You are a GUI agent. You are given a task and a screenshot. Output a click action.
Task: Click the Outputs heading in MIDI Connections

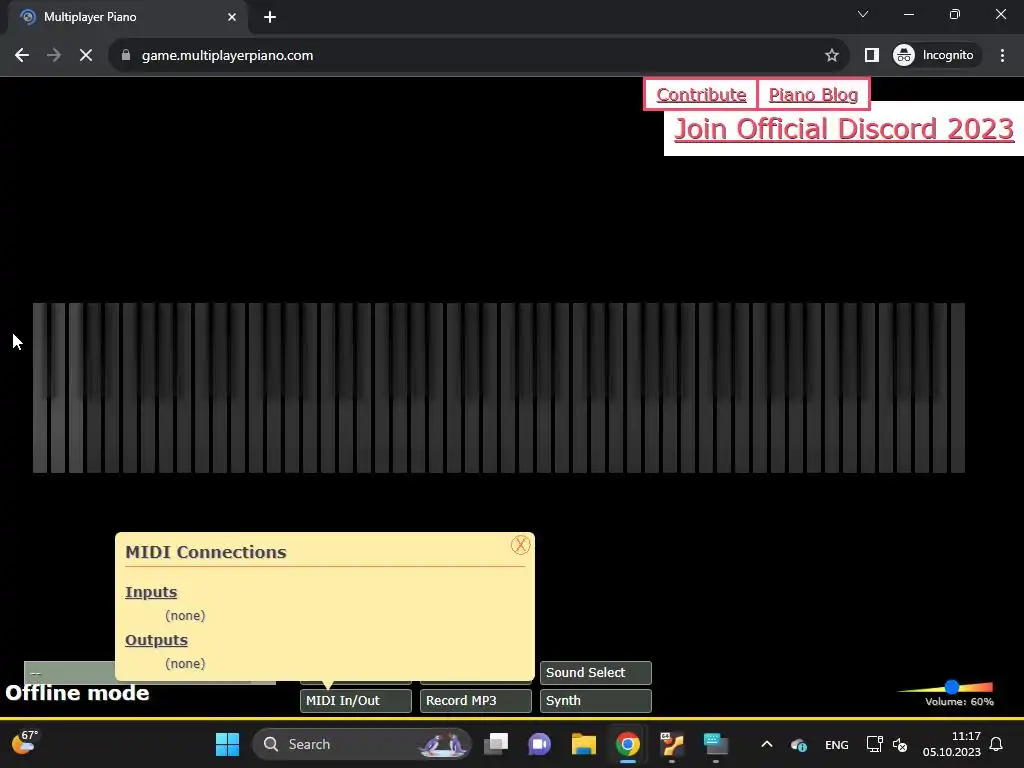pos(156,640)
